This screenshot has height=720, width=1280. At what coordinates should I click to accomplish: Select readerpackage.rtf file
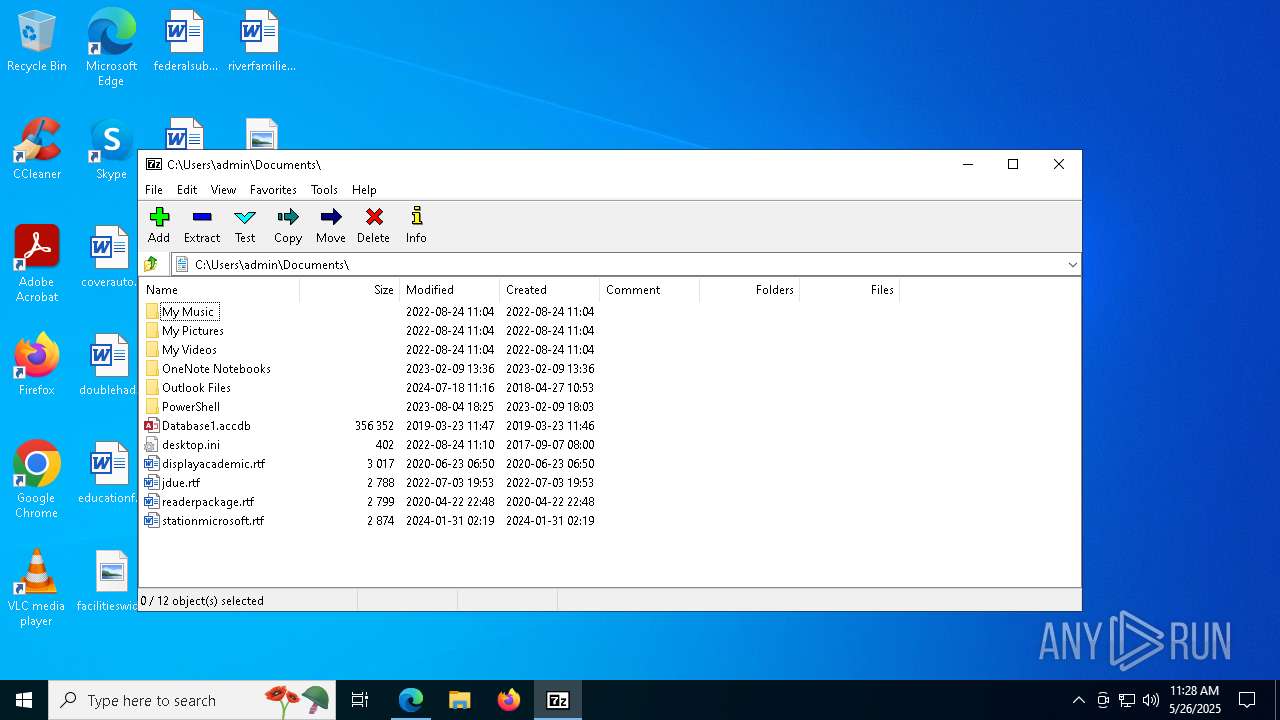point(208,502)
